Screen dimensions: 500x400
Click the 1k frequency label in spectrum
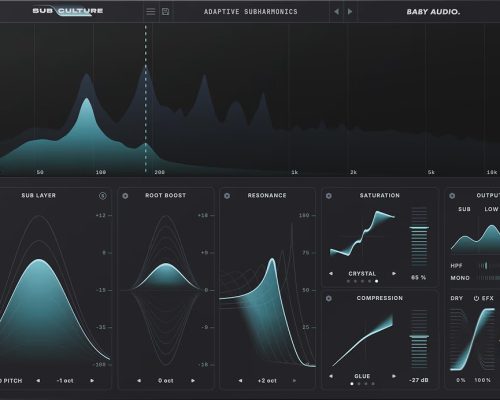tap(295, 172)
